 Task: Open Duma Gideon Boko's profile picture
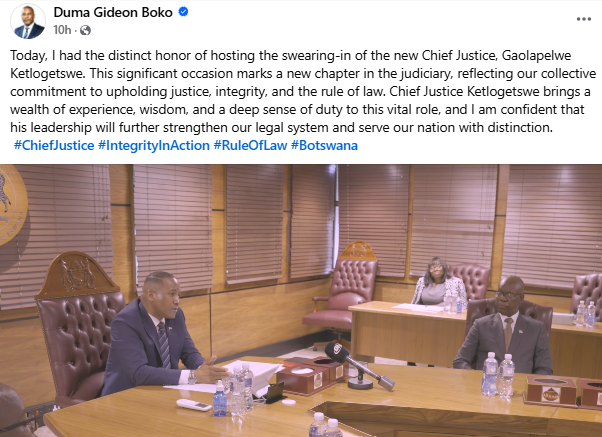(x=28, y=22)
